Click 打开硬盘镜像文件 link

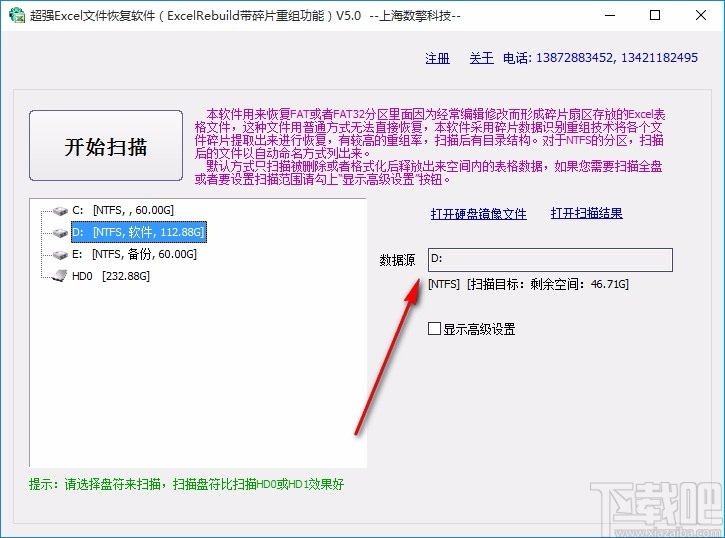(x=479, y=214)
